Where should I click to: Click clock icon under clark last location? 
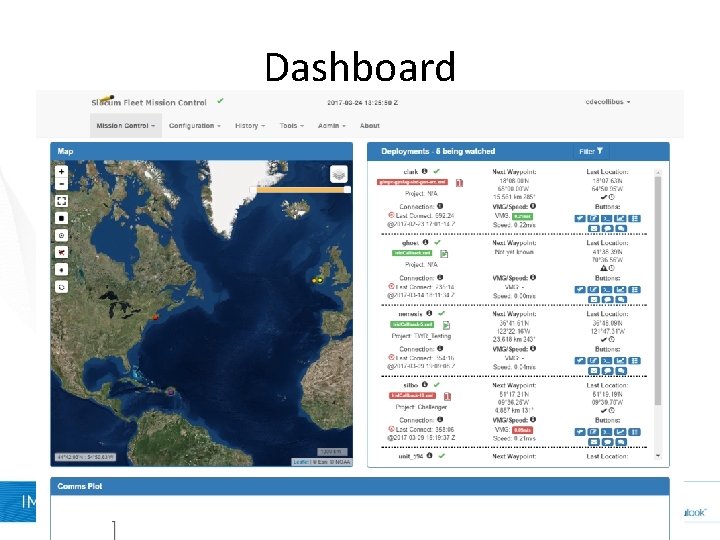611,197
